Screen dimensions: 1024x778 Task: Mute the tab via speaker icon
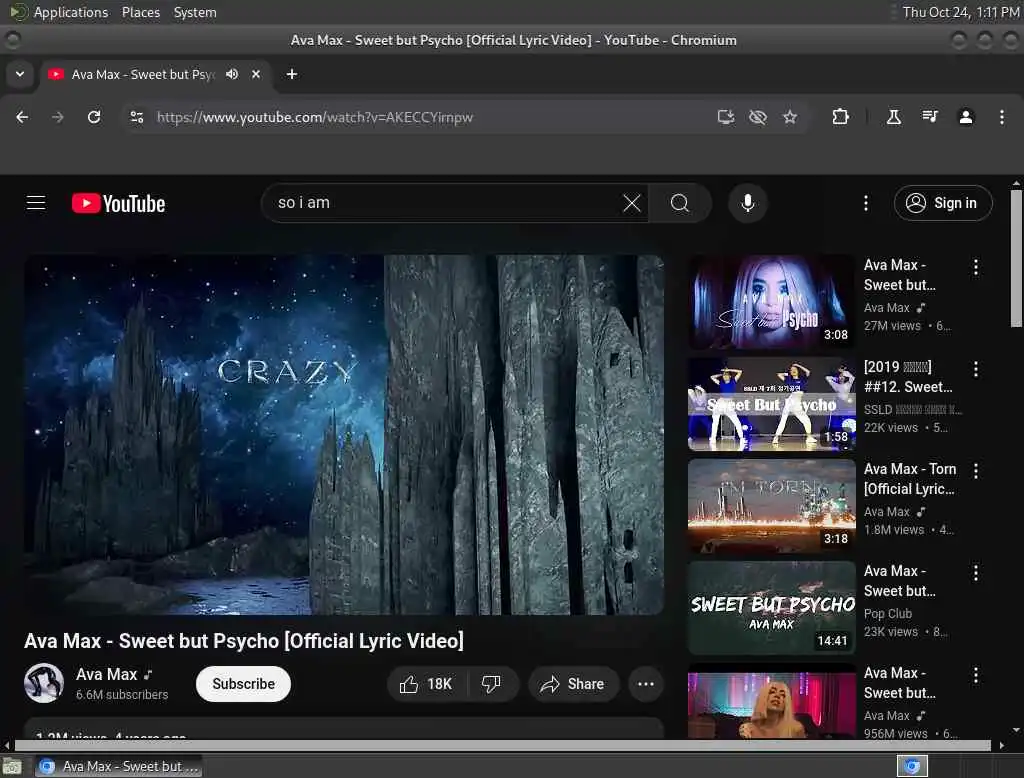click(x=232, y=74)
